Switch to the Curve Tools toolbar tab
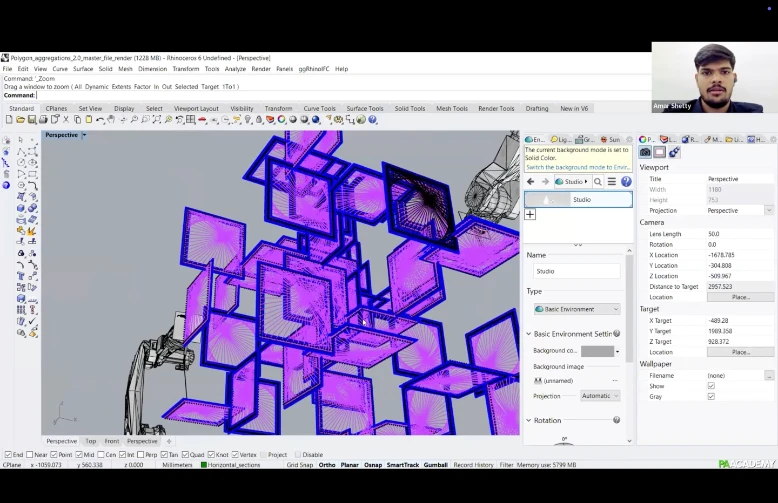 (x=320, y=108)
